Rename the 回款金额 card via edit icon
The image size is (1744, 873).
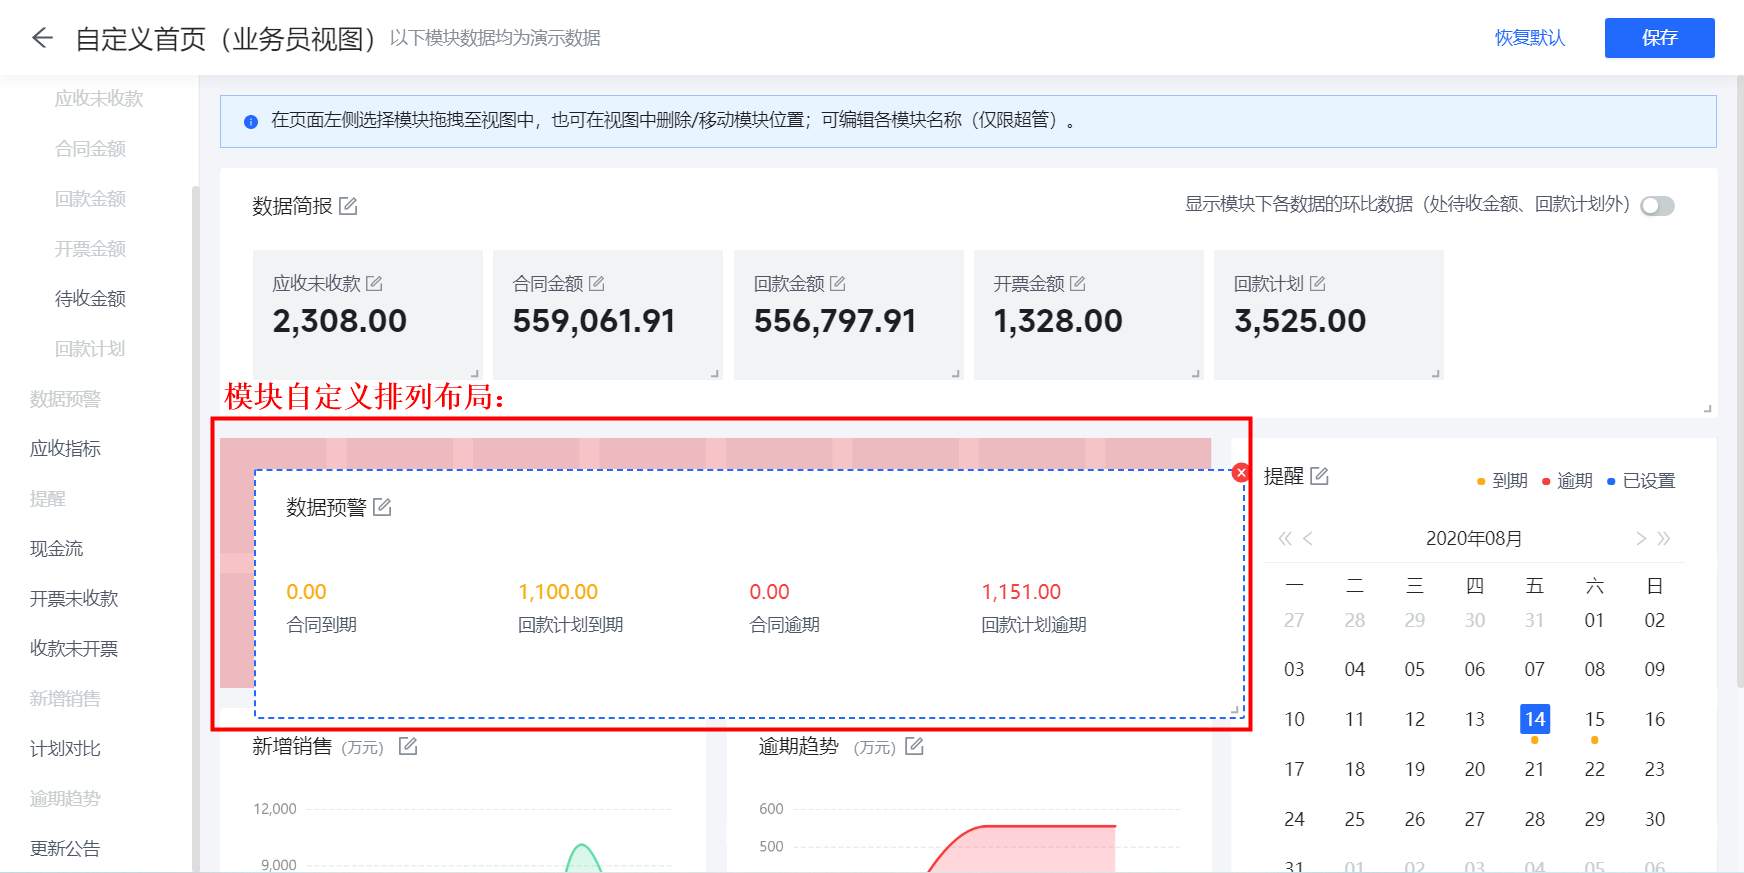tap(838, 284)
